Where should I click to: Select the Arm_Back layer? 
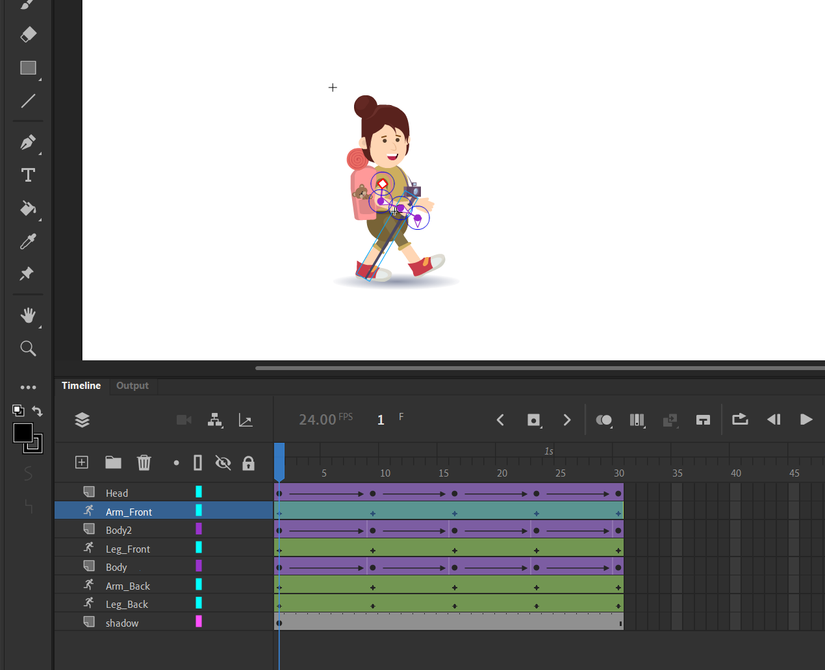point(130,585)
